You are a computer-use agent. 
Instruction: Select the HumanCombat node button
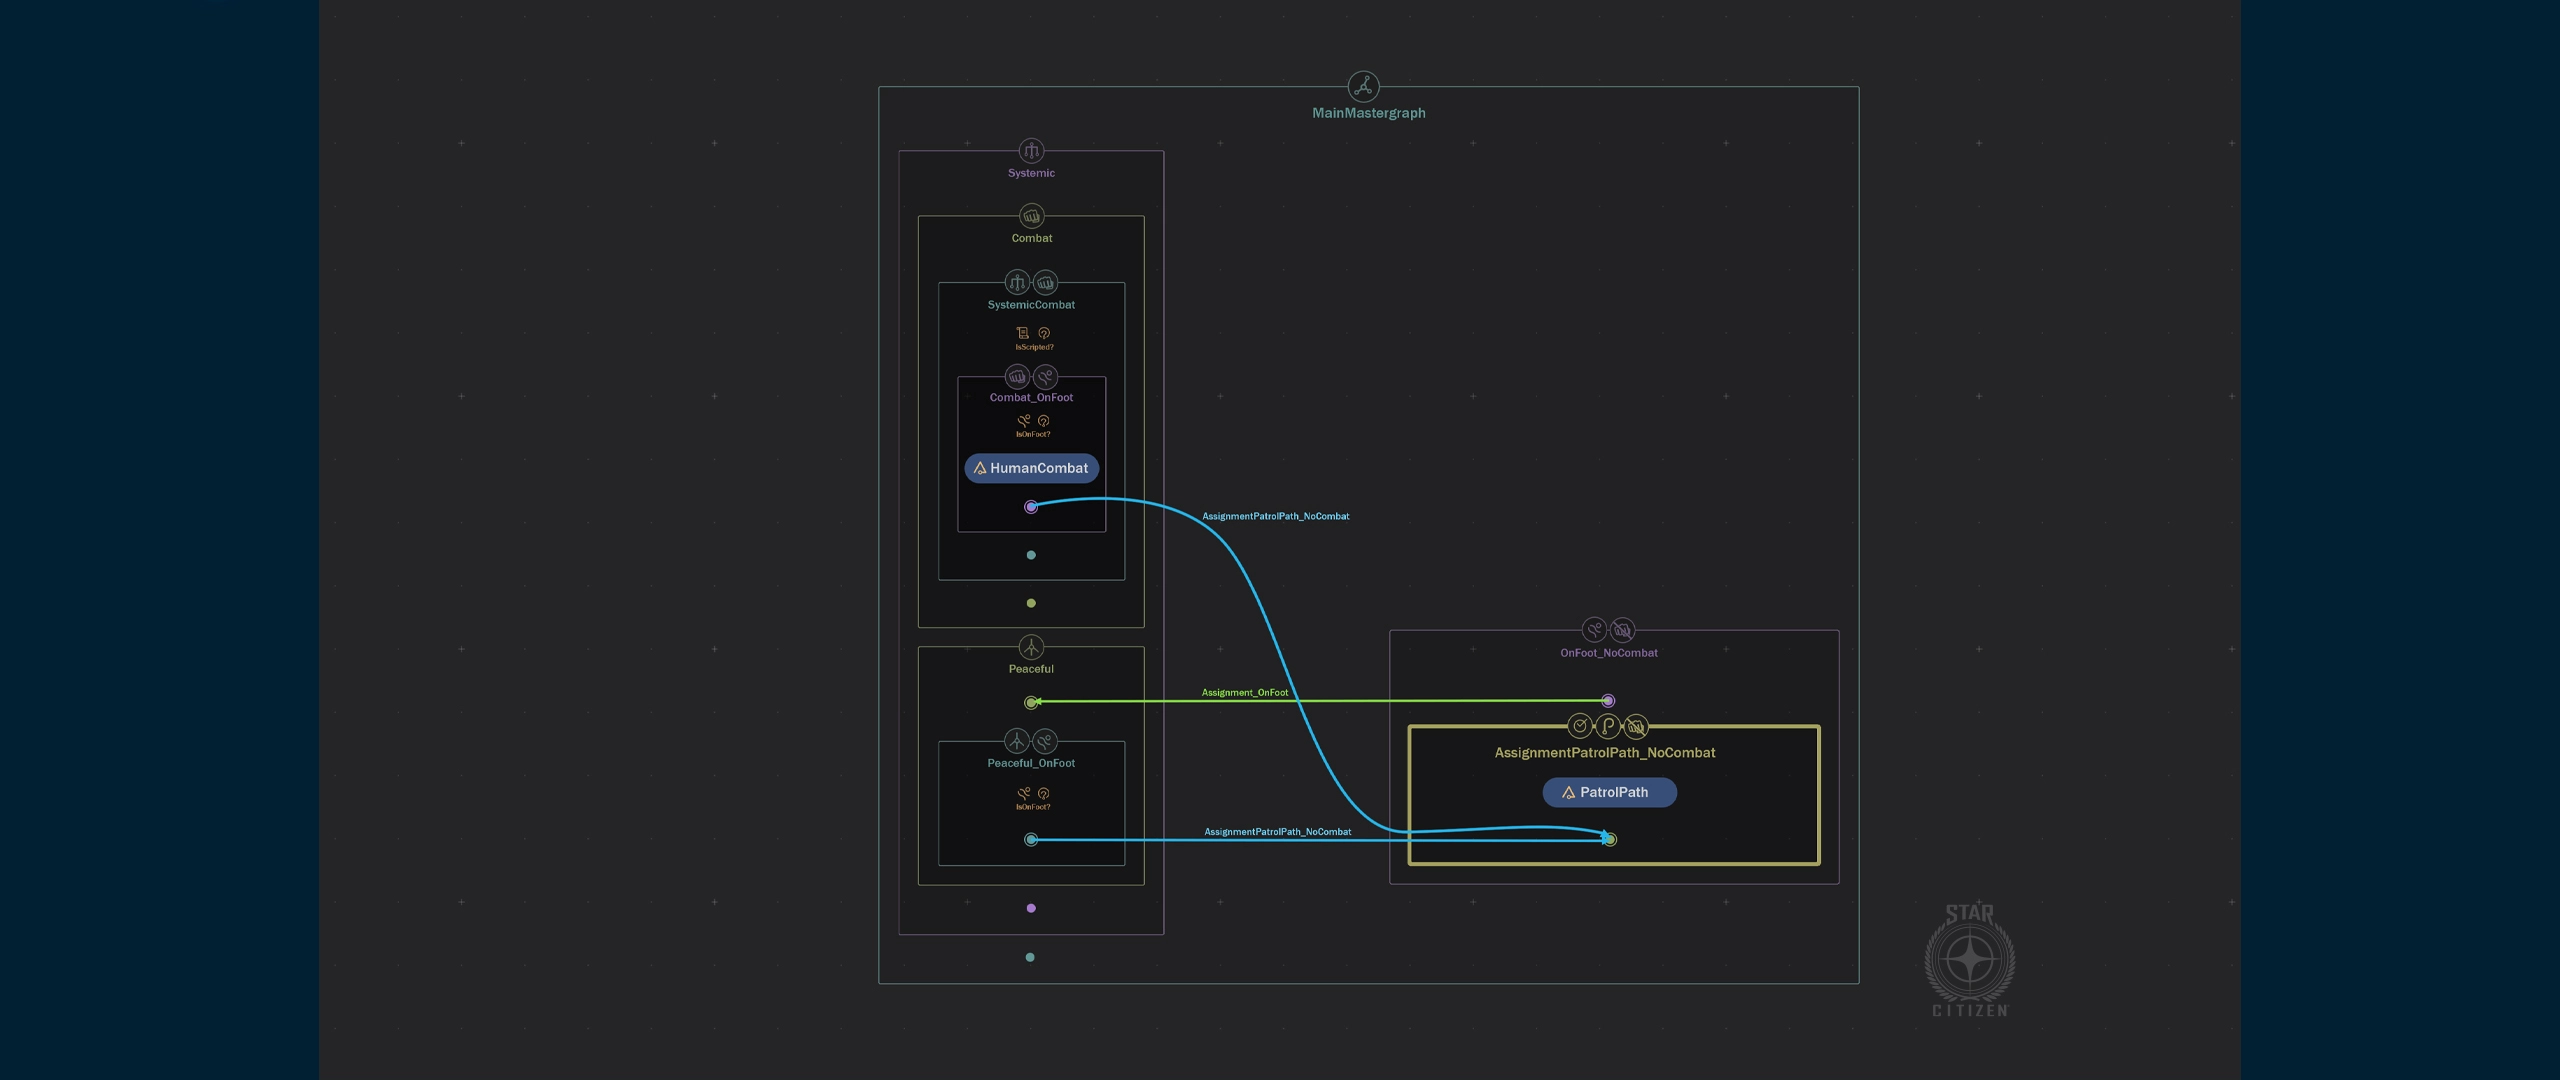1031,468
